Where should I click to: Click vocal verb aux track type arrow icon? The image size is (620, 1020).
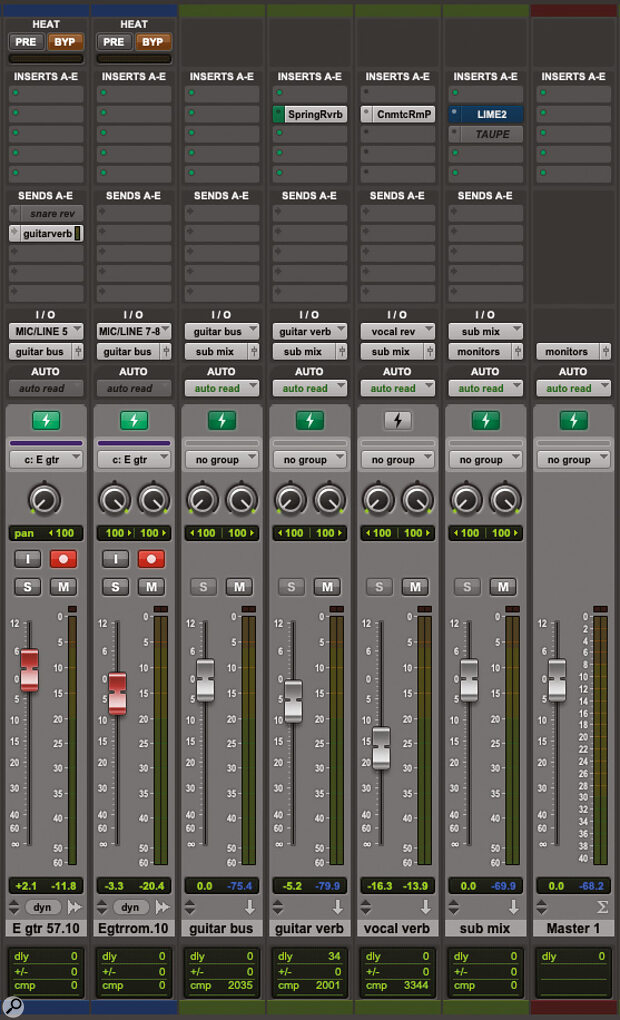(425, 907)
